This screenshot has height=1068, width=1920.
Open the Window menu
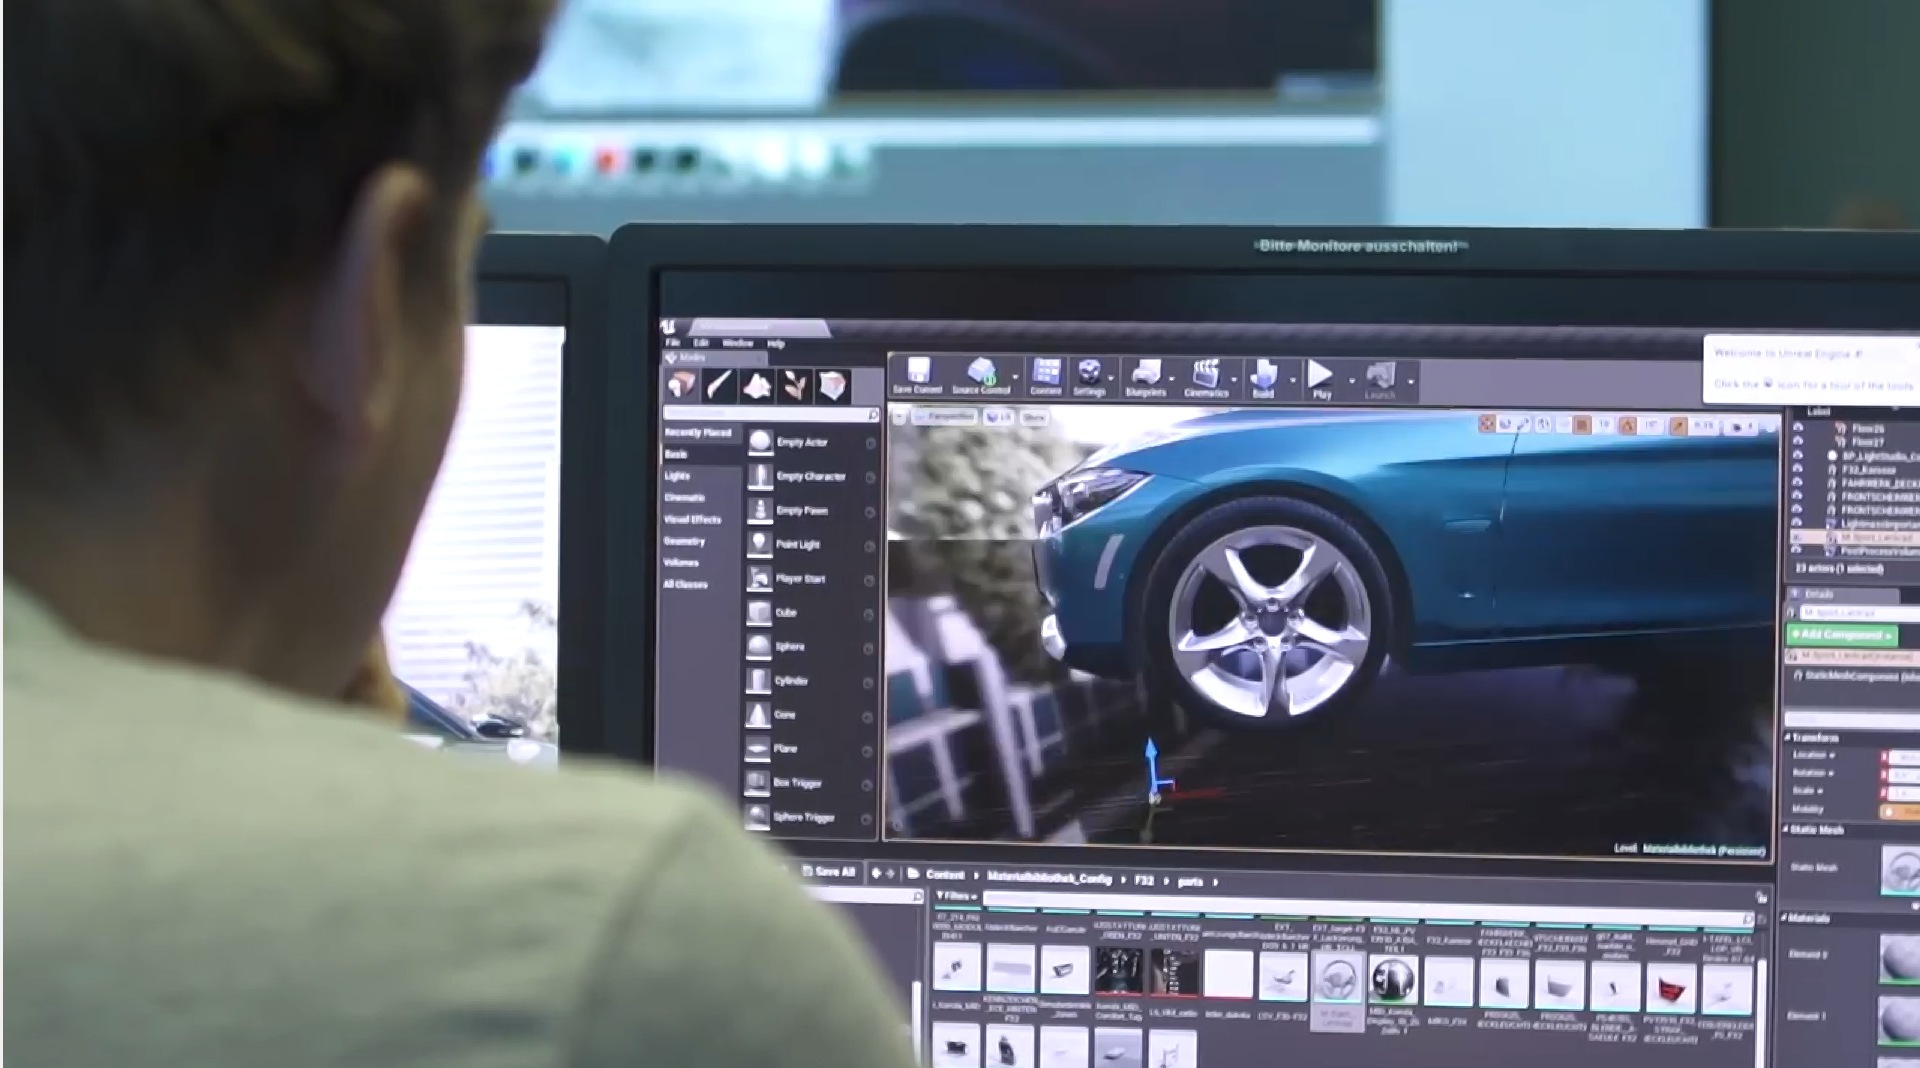(737, 343)
